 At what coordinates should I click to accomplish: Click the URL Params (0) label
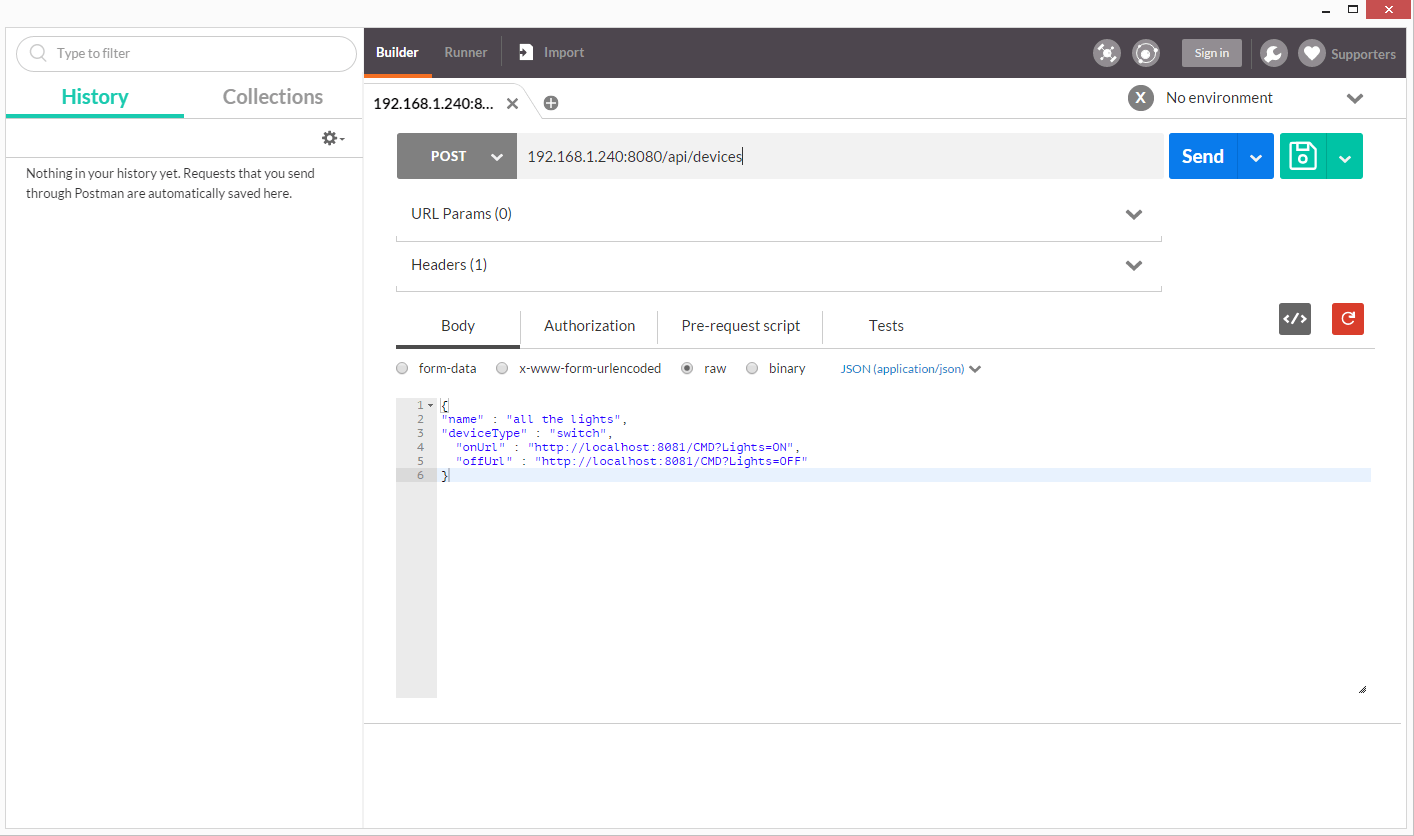coord(461,214)
